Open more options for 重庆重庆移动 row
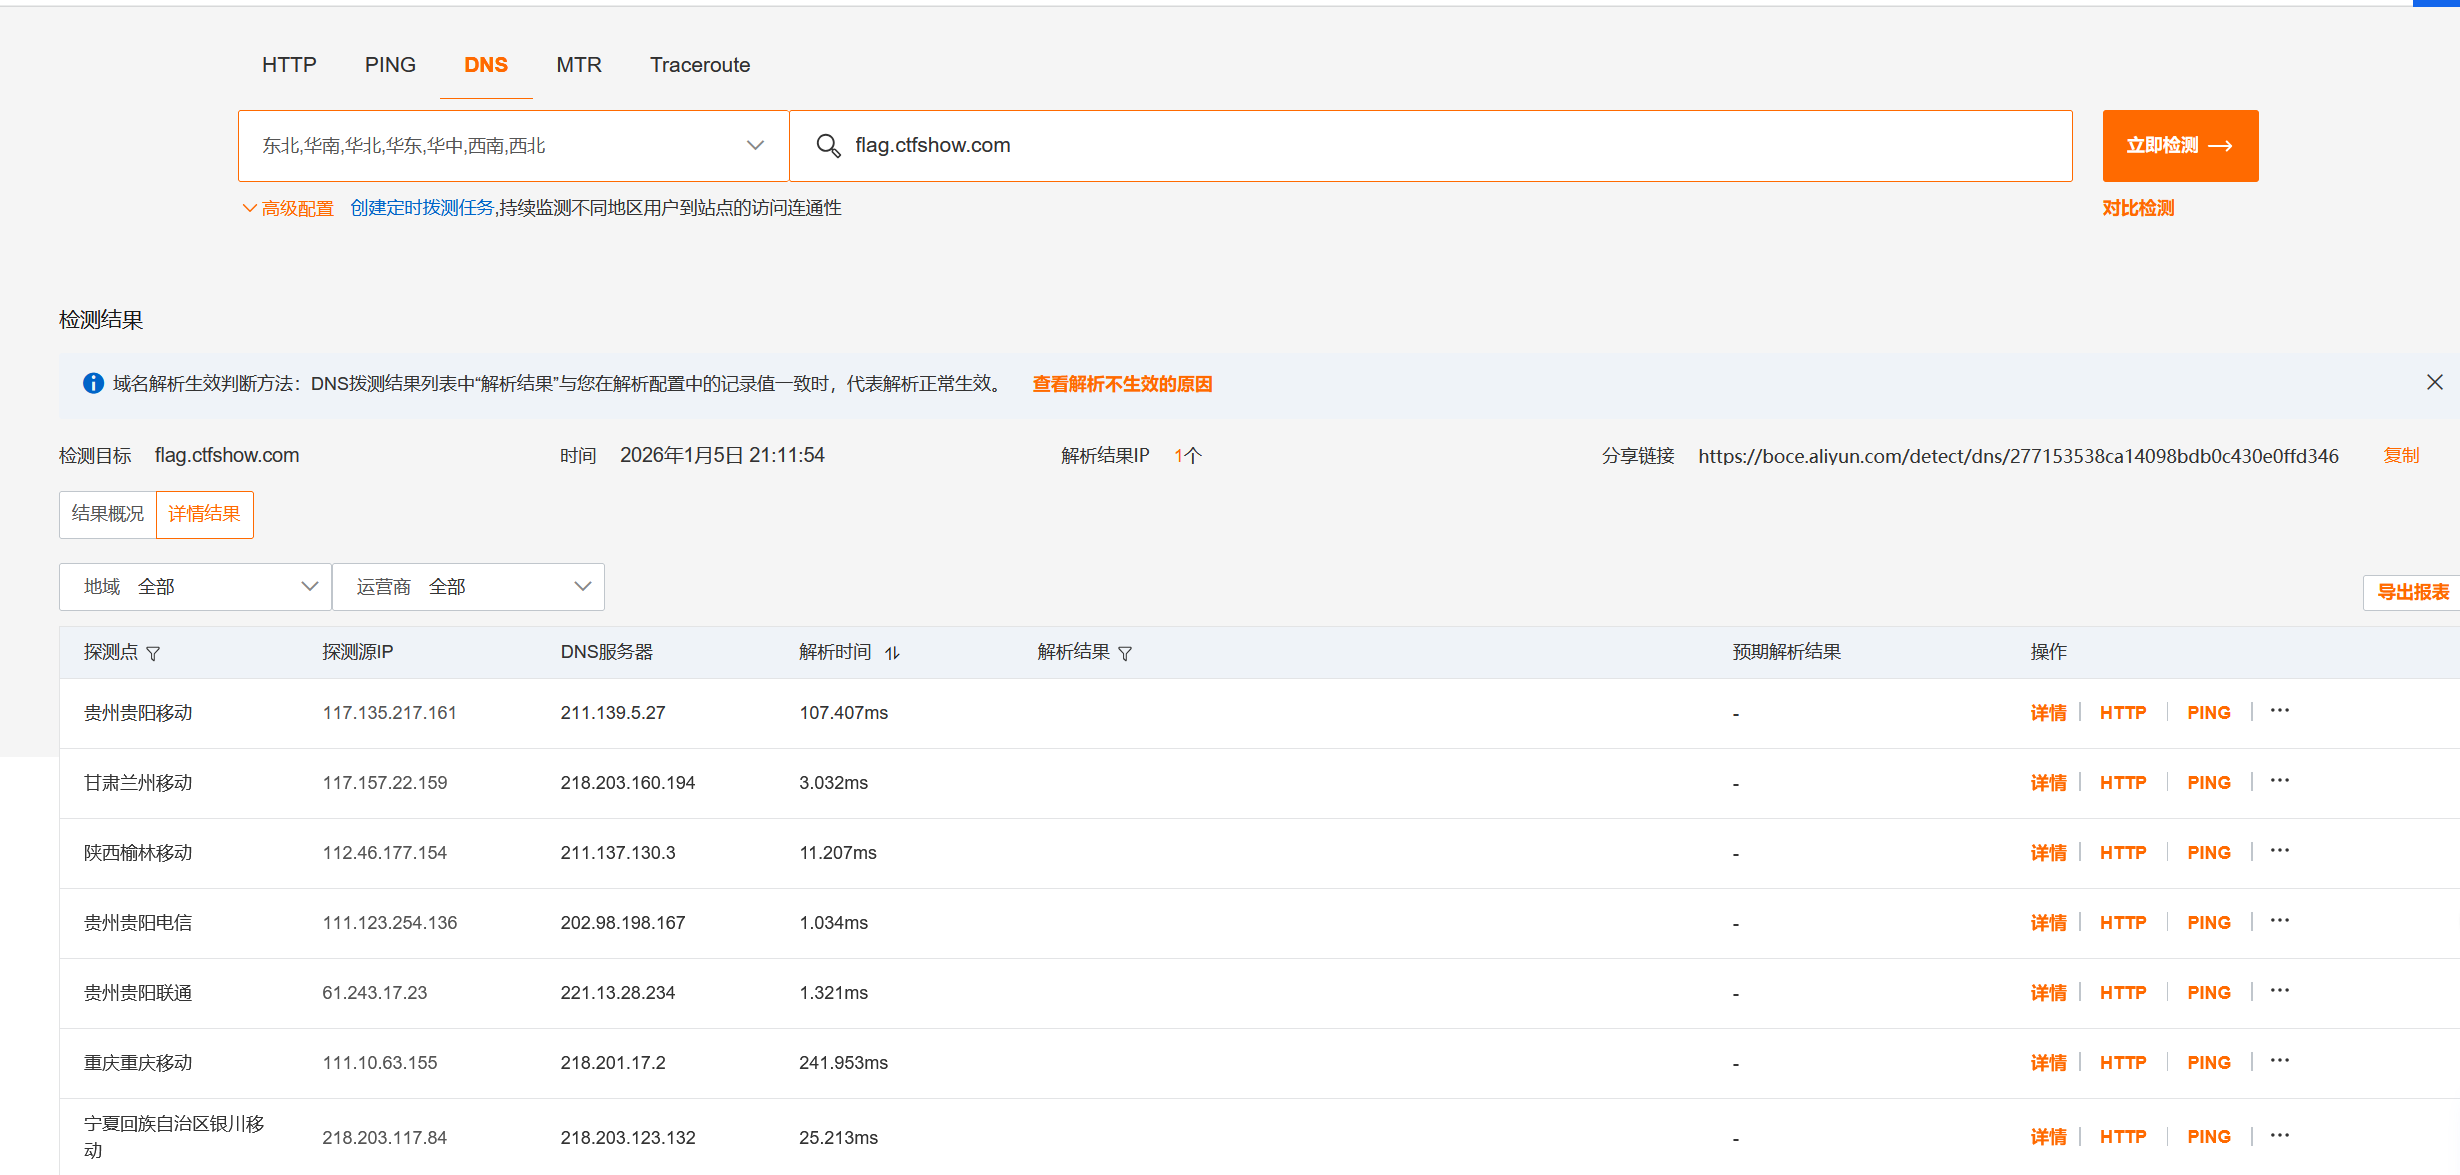 click(x=2279, y=1061)
